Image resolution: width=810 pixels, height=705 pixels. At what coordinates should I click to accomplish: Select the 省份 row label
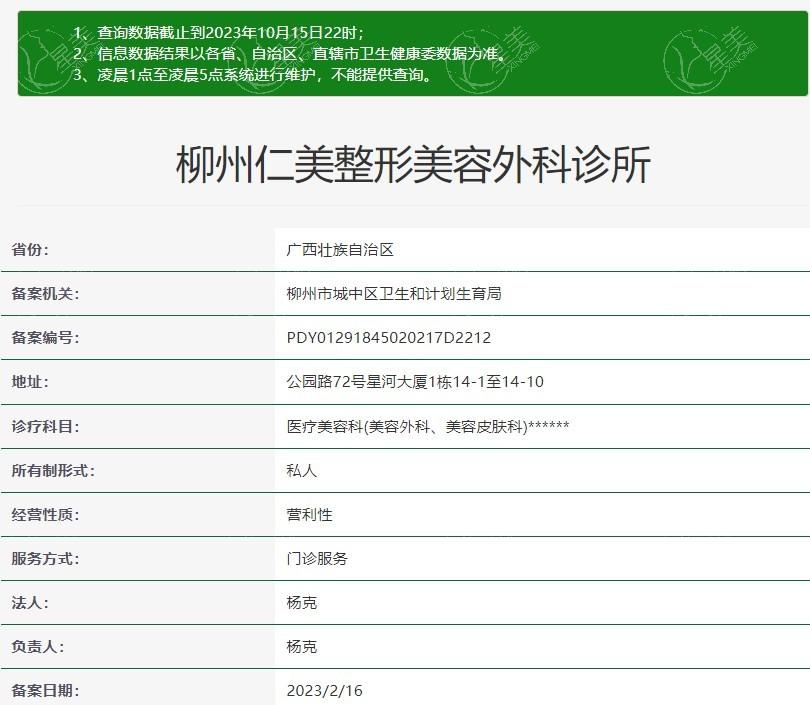point(29,250)
